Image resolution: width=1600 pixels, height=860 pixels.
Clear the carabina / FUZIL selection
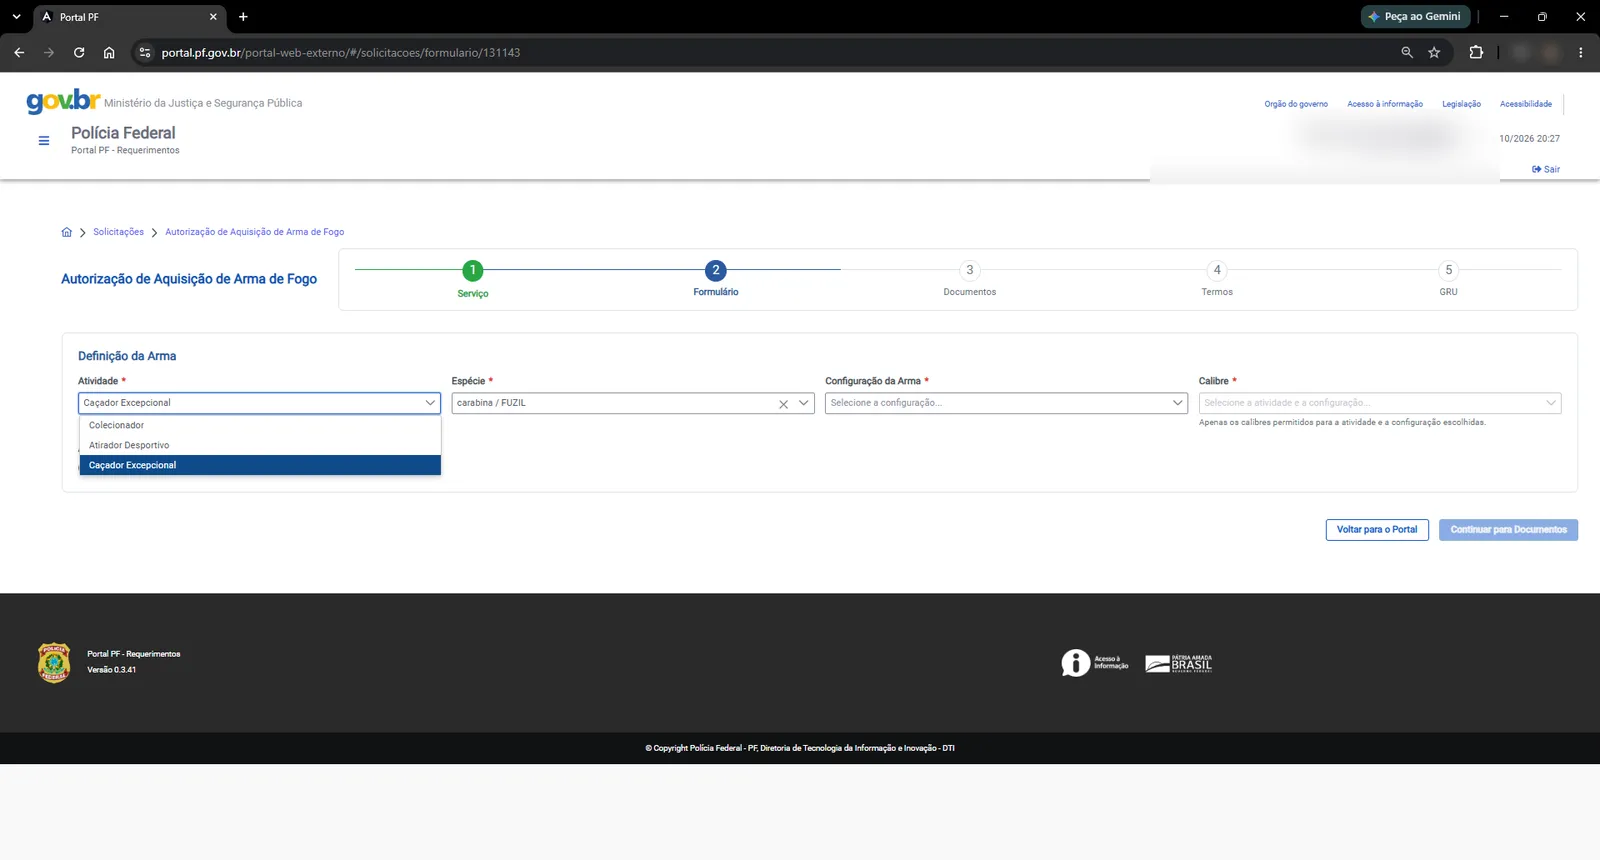pos(784,404)
